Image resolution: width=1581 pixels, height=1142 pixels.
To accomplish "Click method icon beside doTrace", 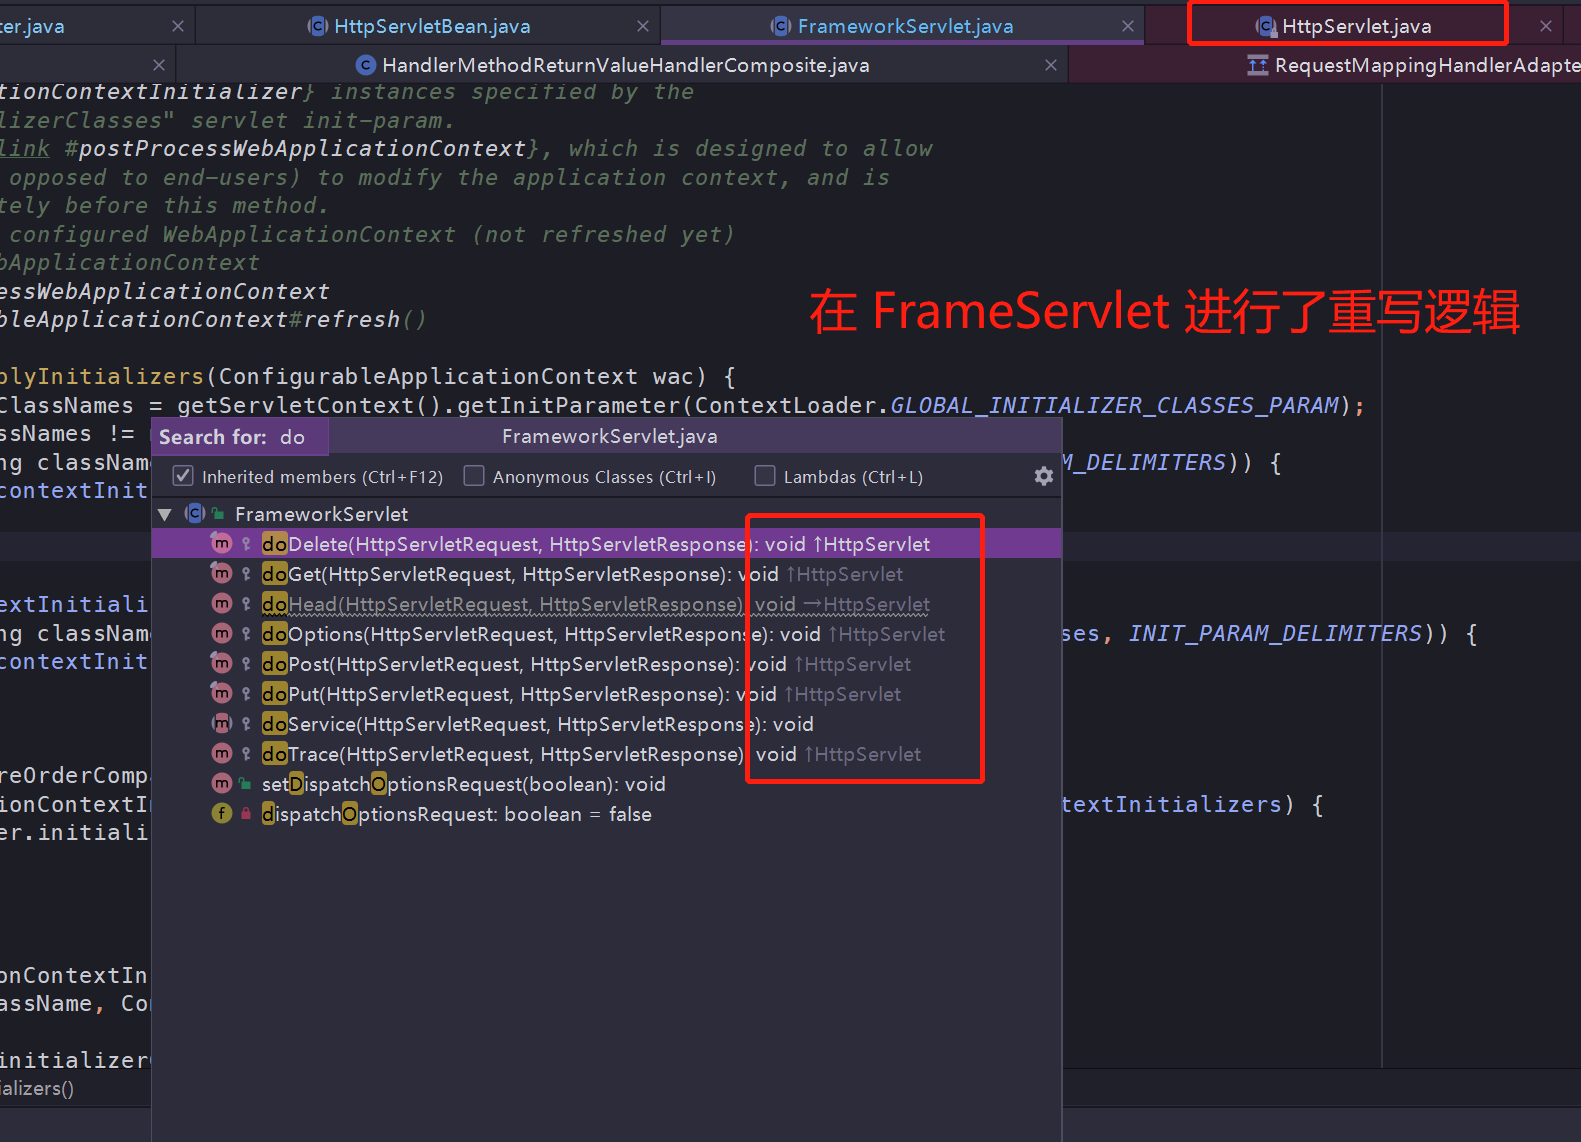I will click(222, 753).
